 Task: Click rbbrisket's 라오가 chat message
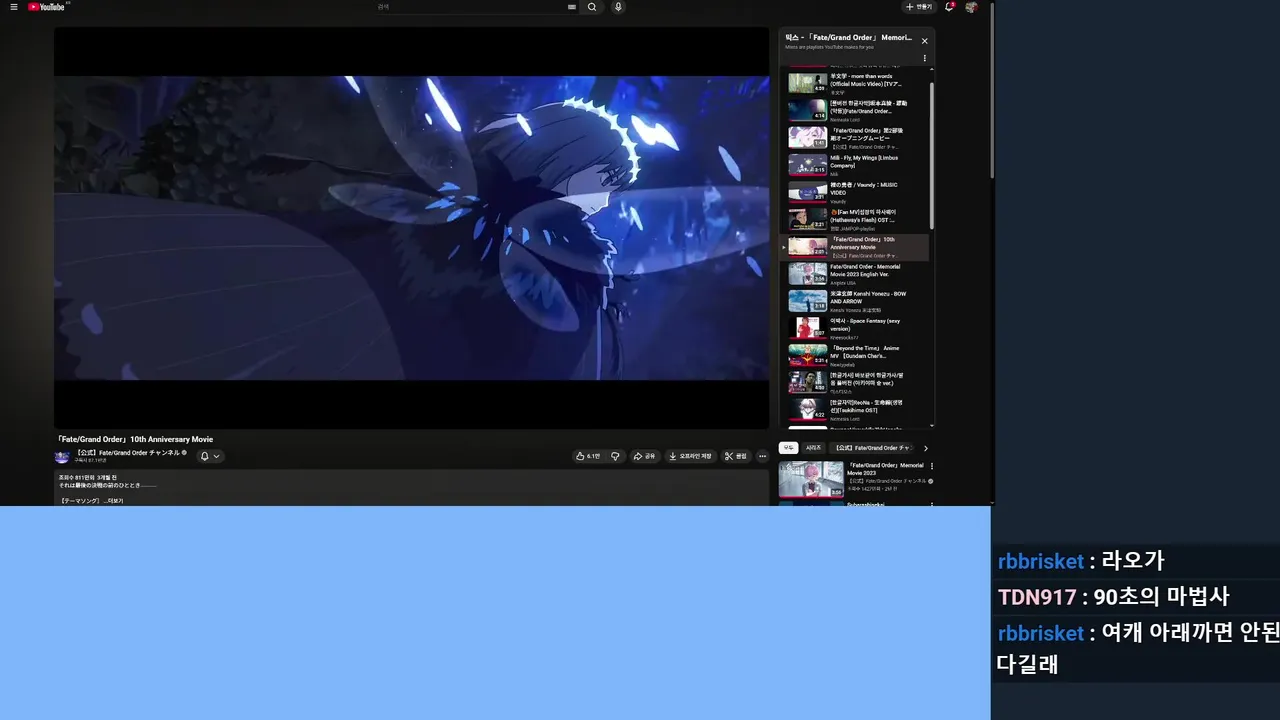1081,561
